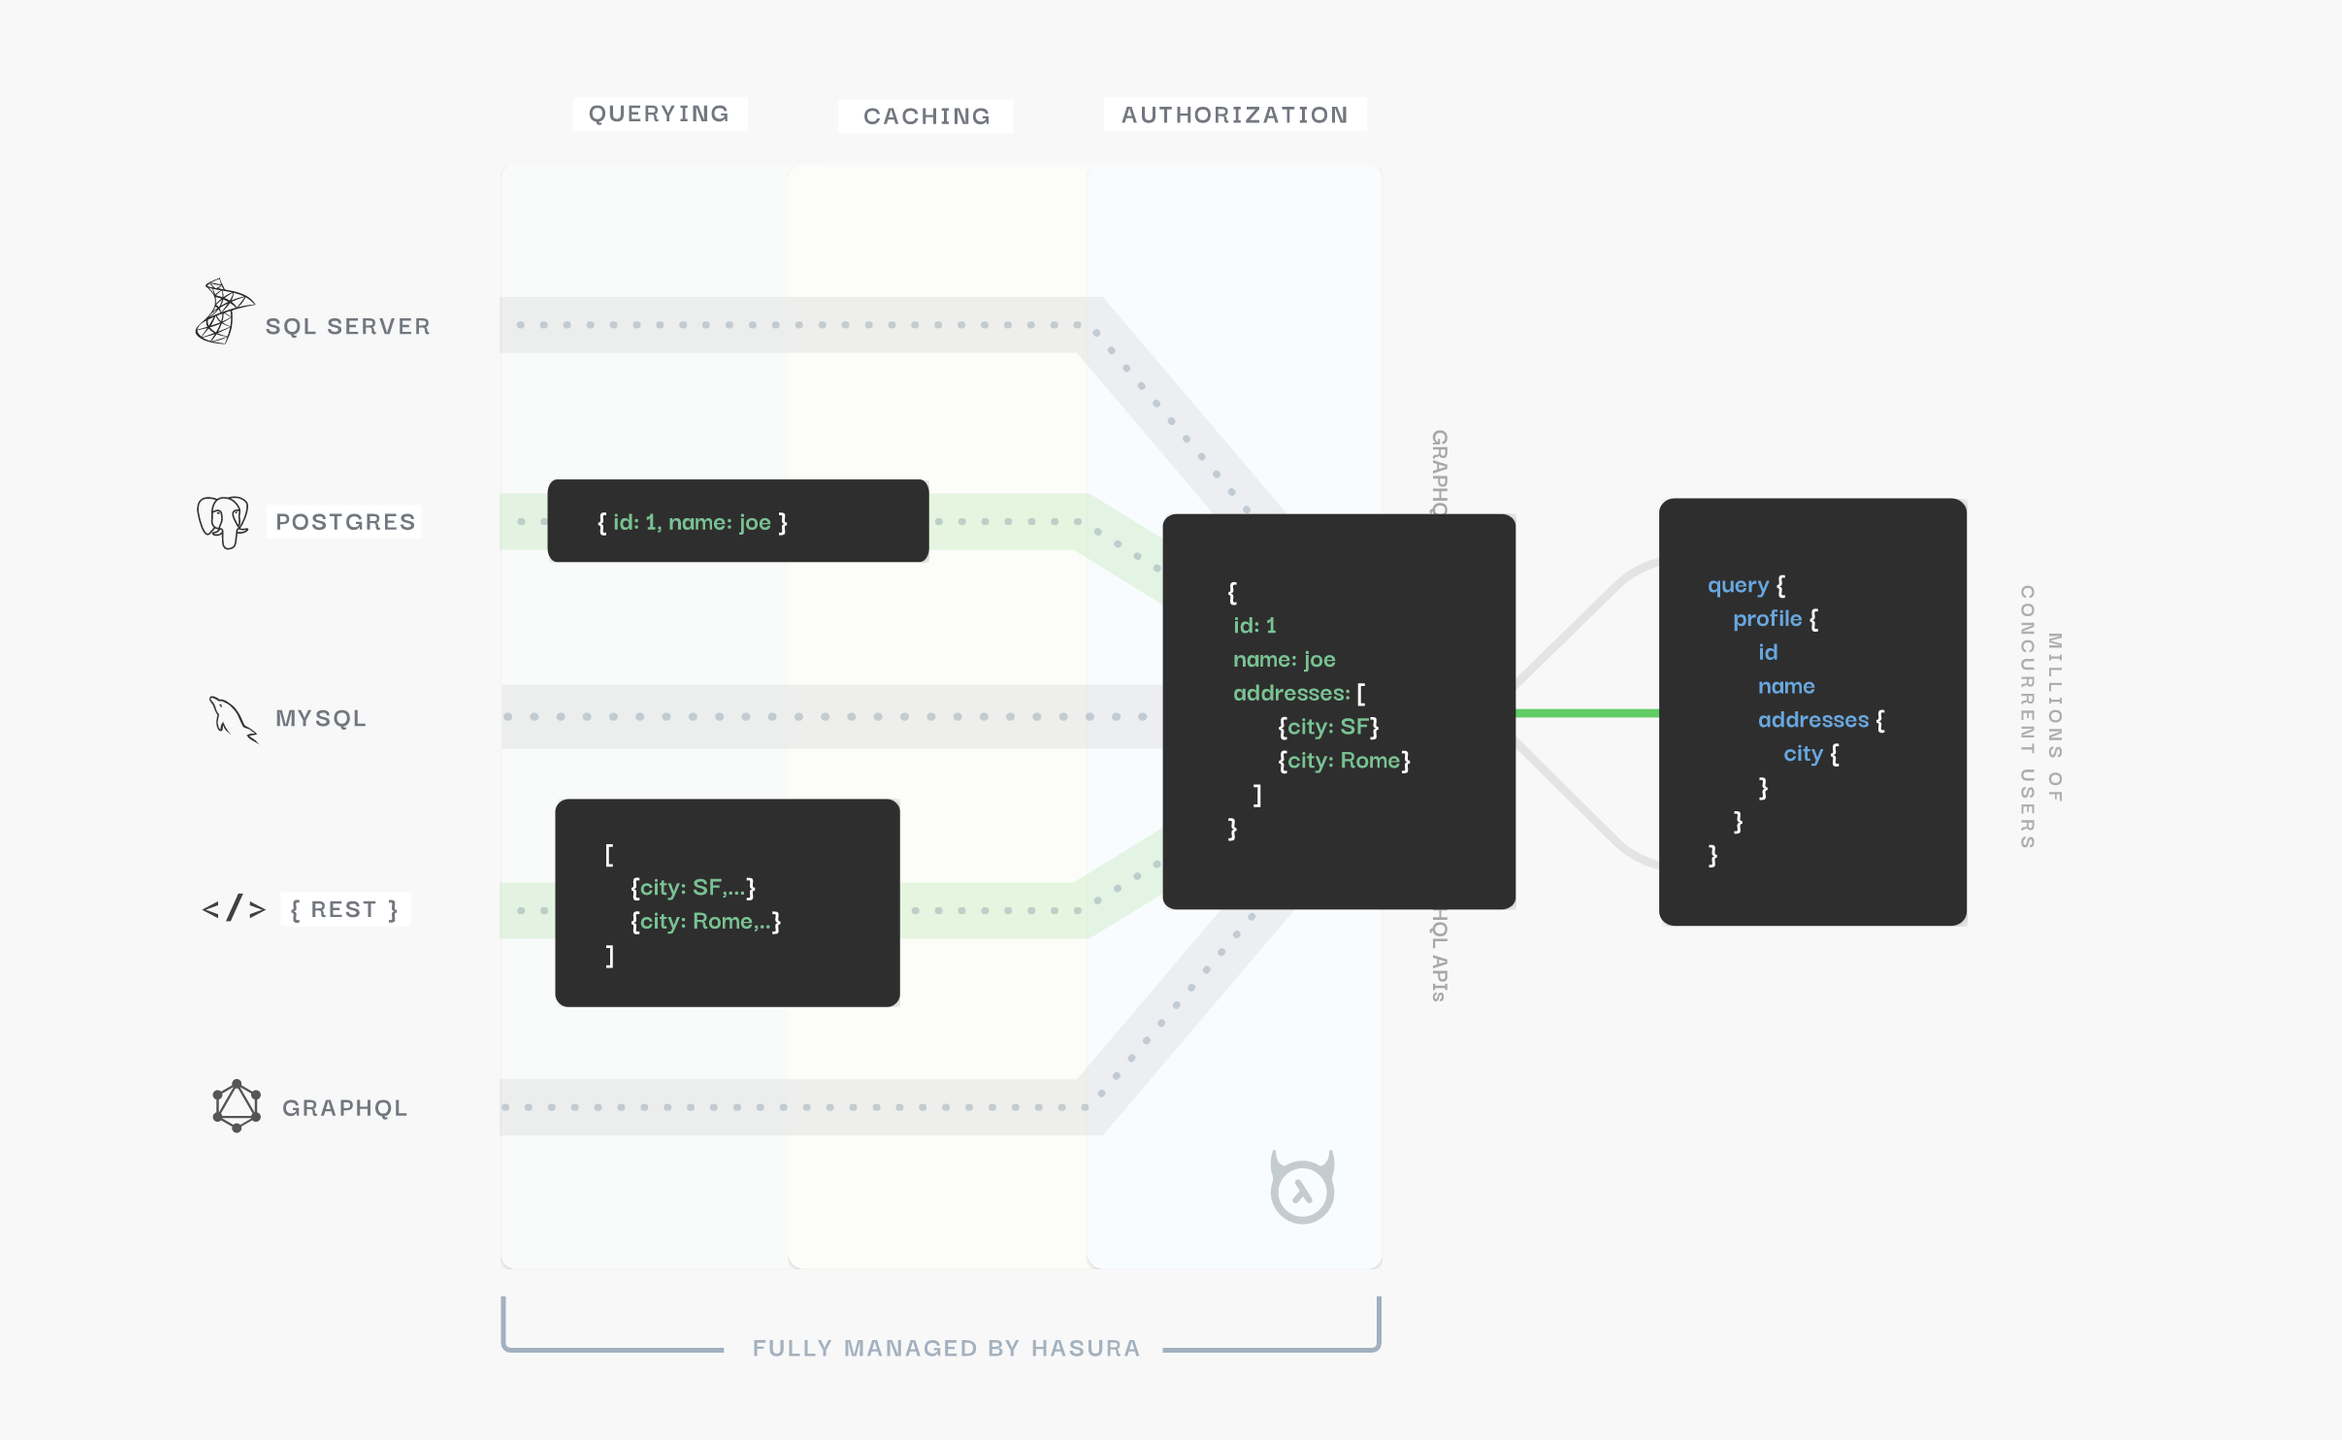
Task: Click the Hasura logo in authorization column
Action: tap(1302, 1188)
